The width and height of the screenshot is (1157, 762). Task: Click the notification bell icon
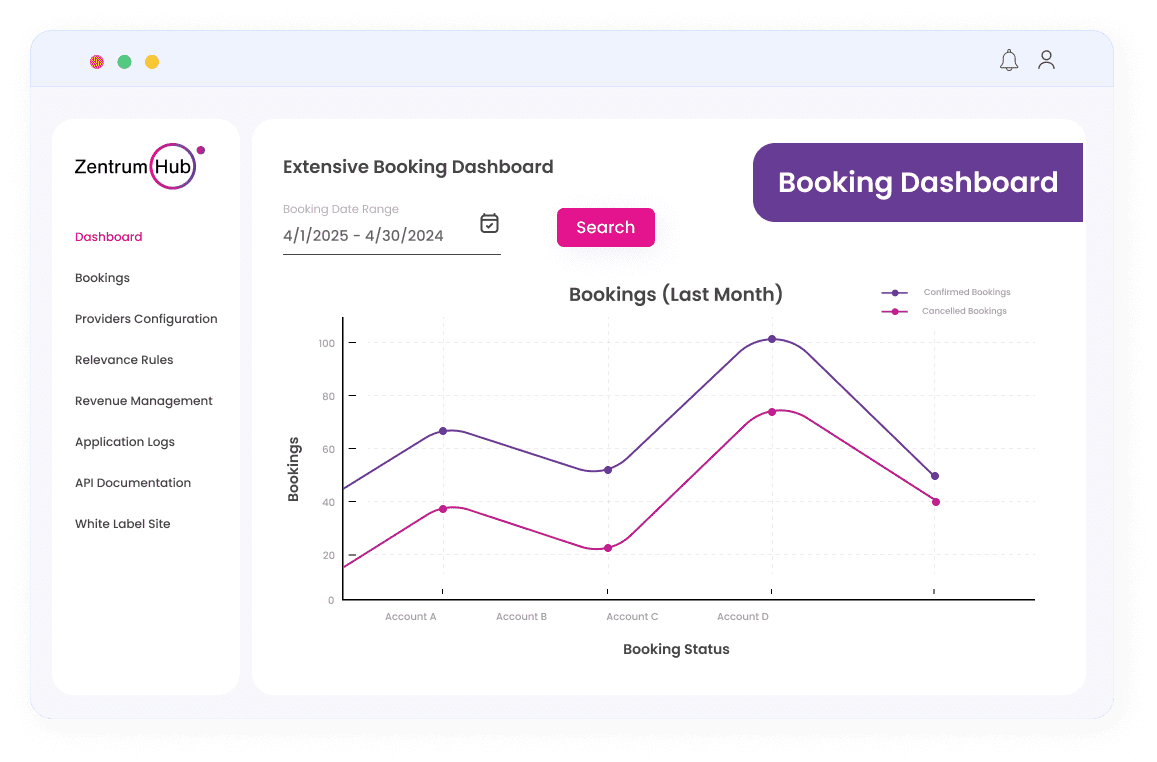point(1009,59)
